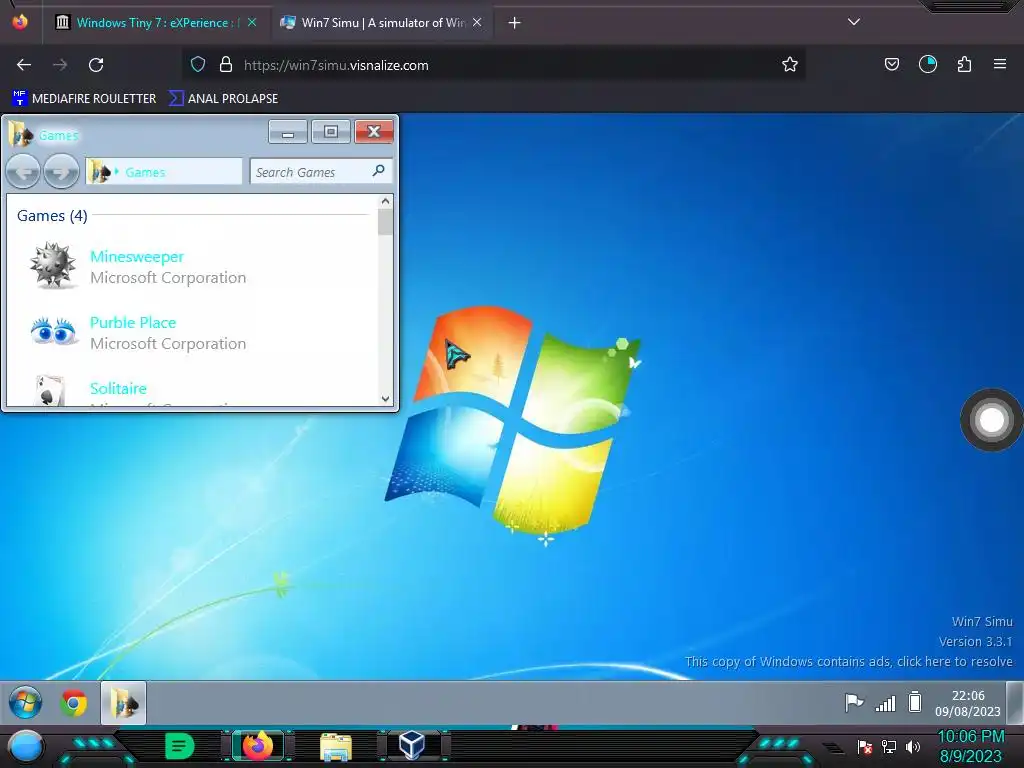Open a new browser tab
The height and width of the screenshot is (768, 1024).
(x=515, y=23)
